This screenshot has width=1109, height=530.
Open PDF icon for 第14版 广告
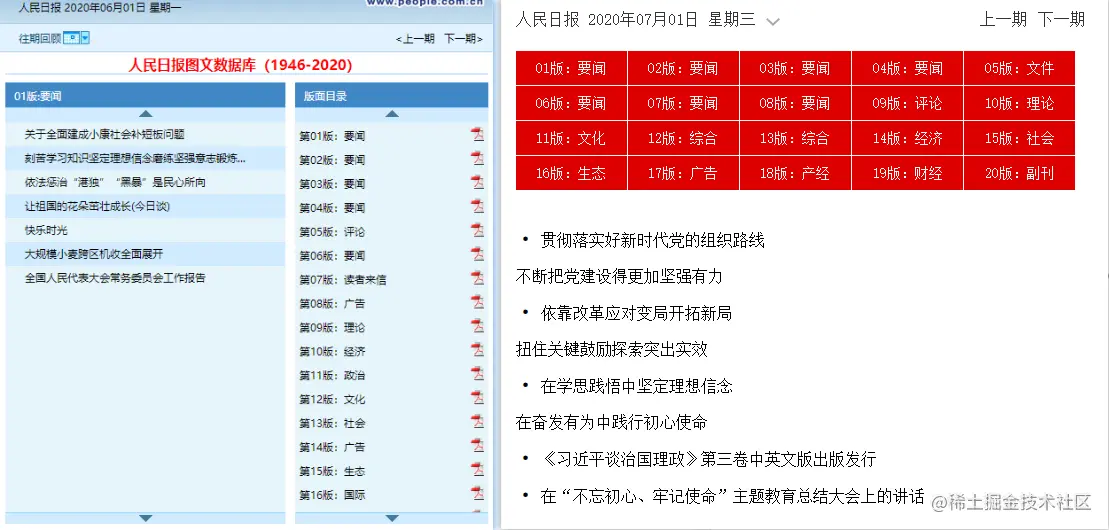click(478, 446)
